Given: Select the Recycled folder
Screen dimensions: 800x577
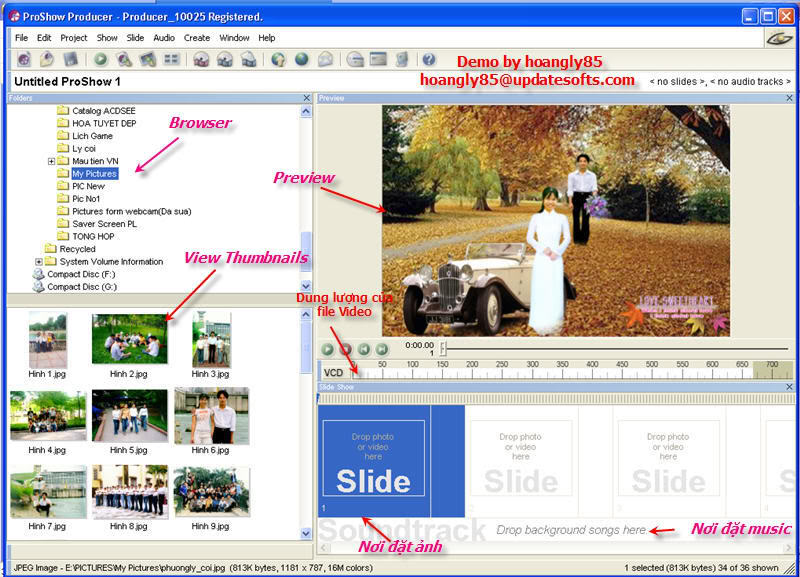Looking at the screenshot, I should (70, 249).
